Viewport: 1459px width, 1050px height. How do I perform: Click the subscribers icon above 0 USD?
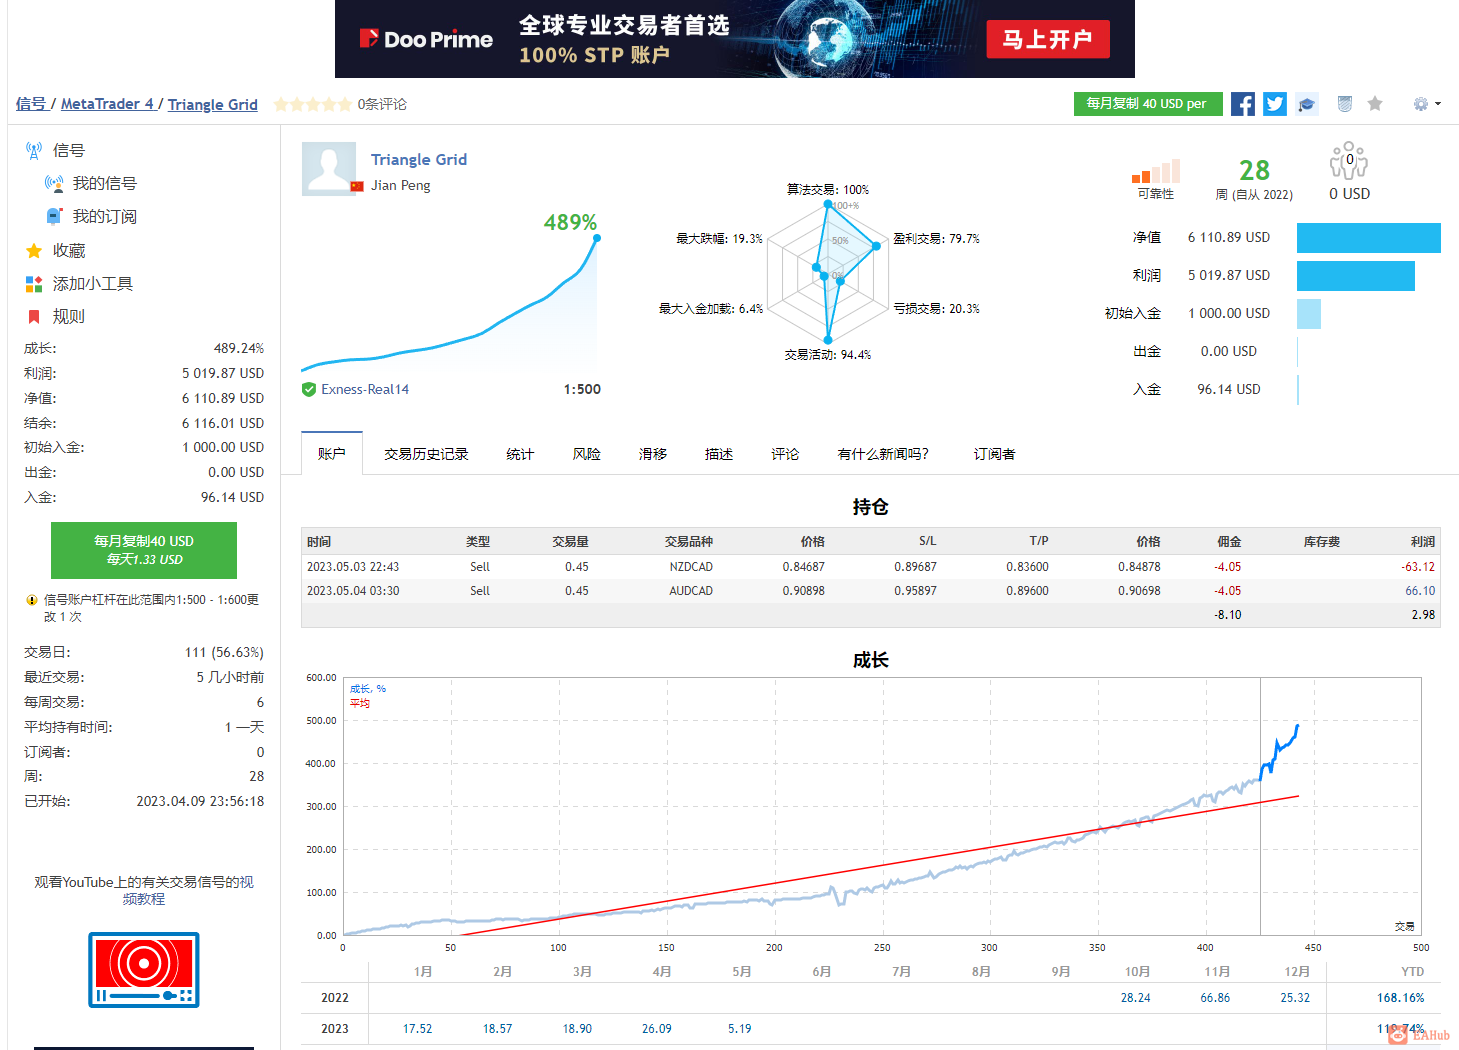tap(1349, 161)
